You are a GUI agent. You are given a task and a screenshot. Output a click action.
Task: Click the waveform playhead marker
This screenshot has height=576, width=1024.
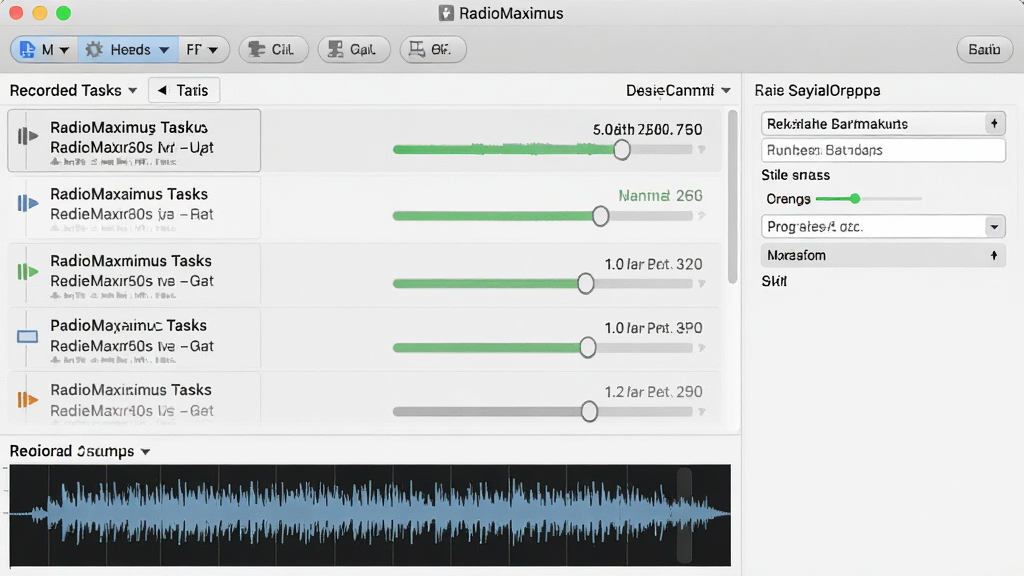tap(684, 515)
